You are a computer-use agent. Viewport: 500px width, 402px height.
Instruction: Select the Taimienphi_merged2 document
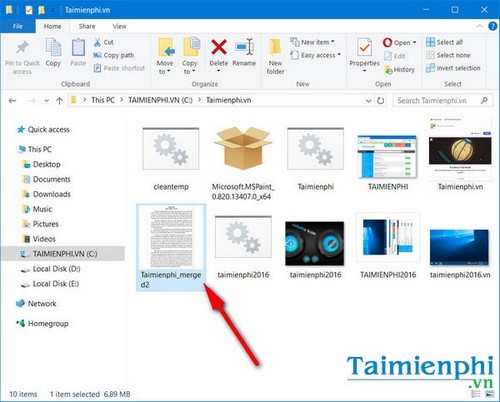[171, 247]
